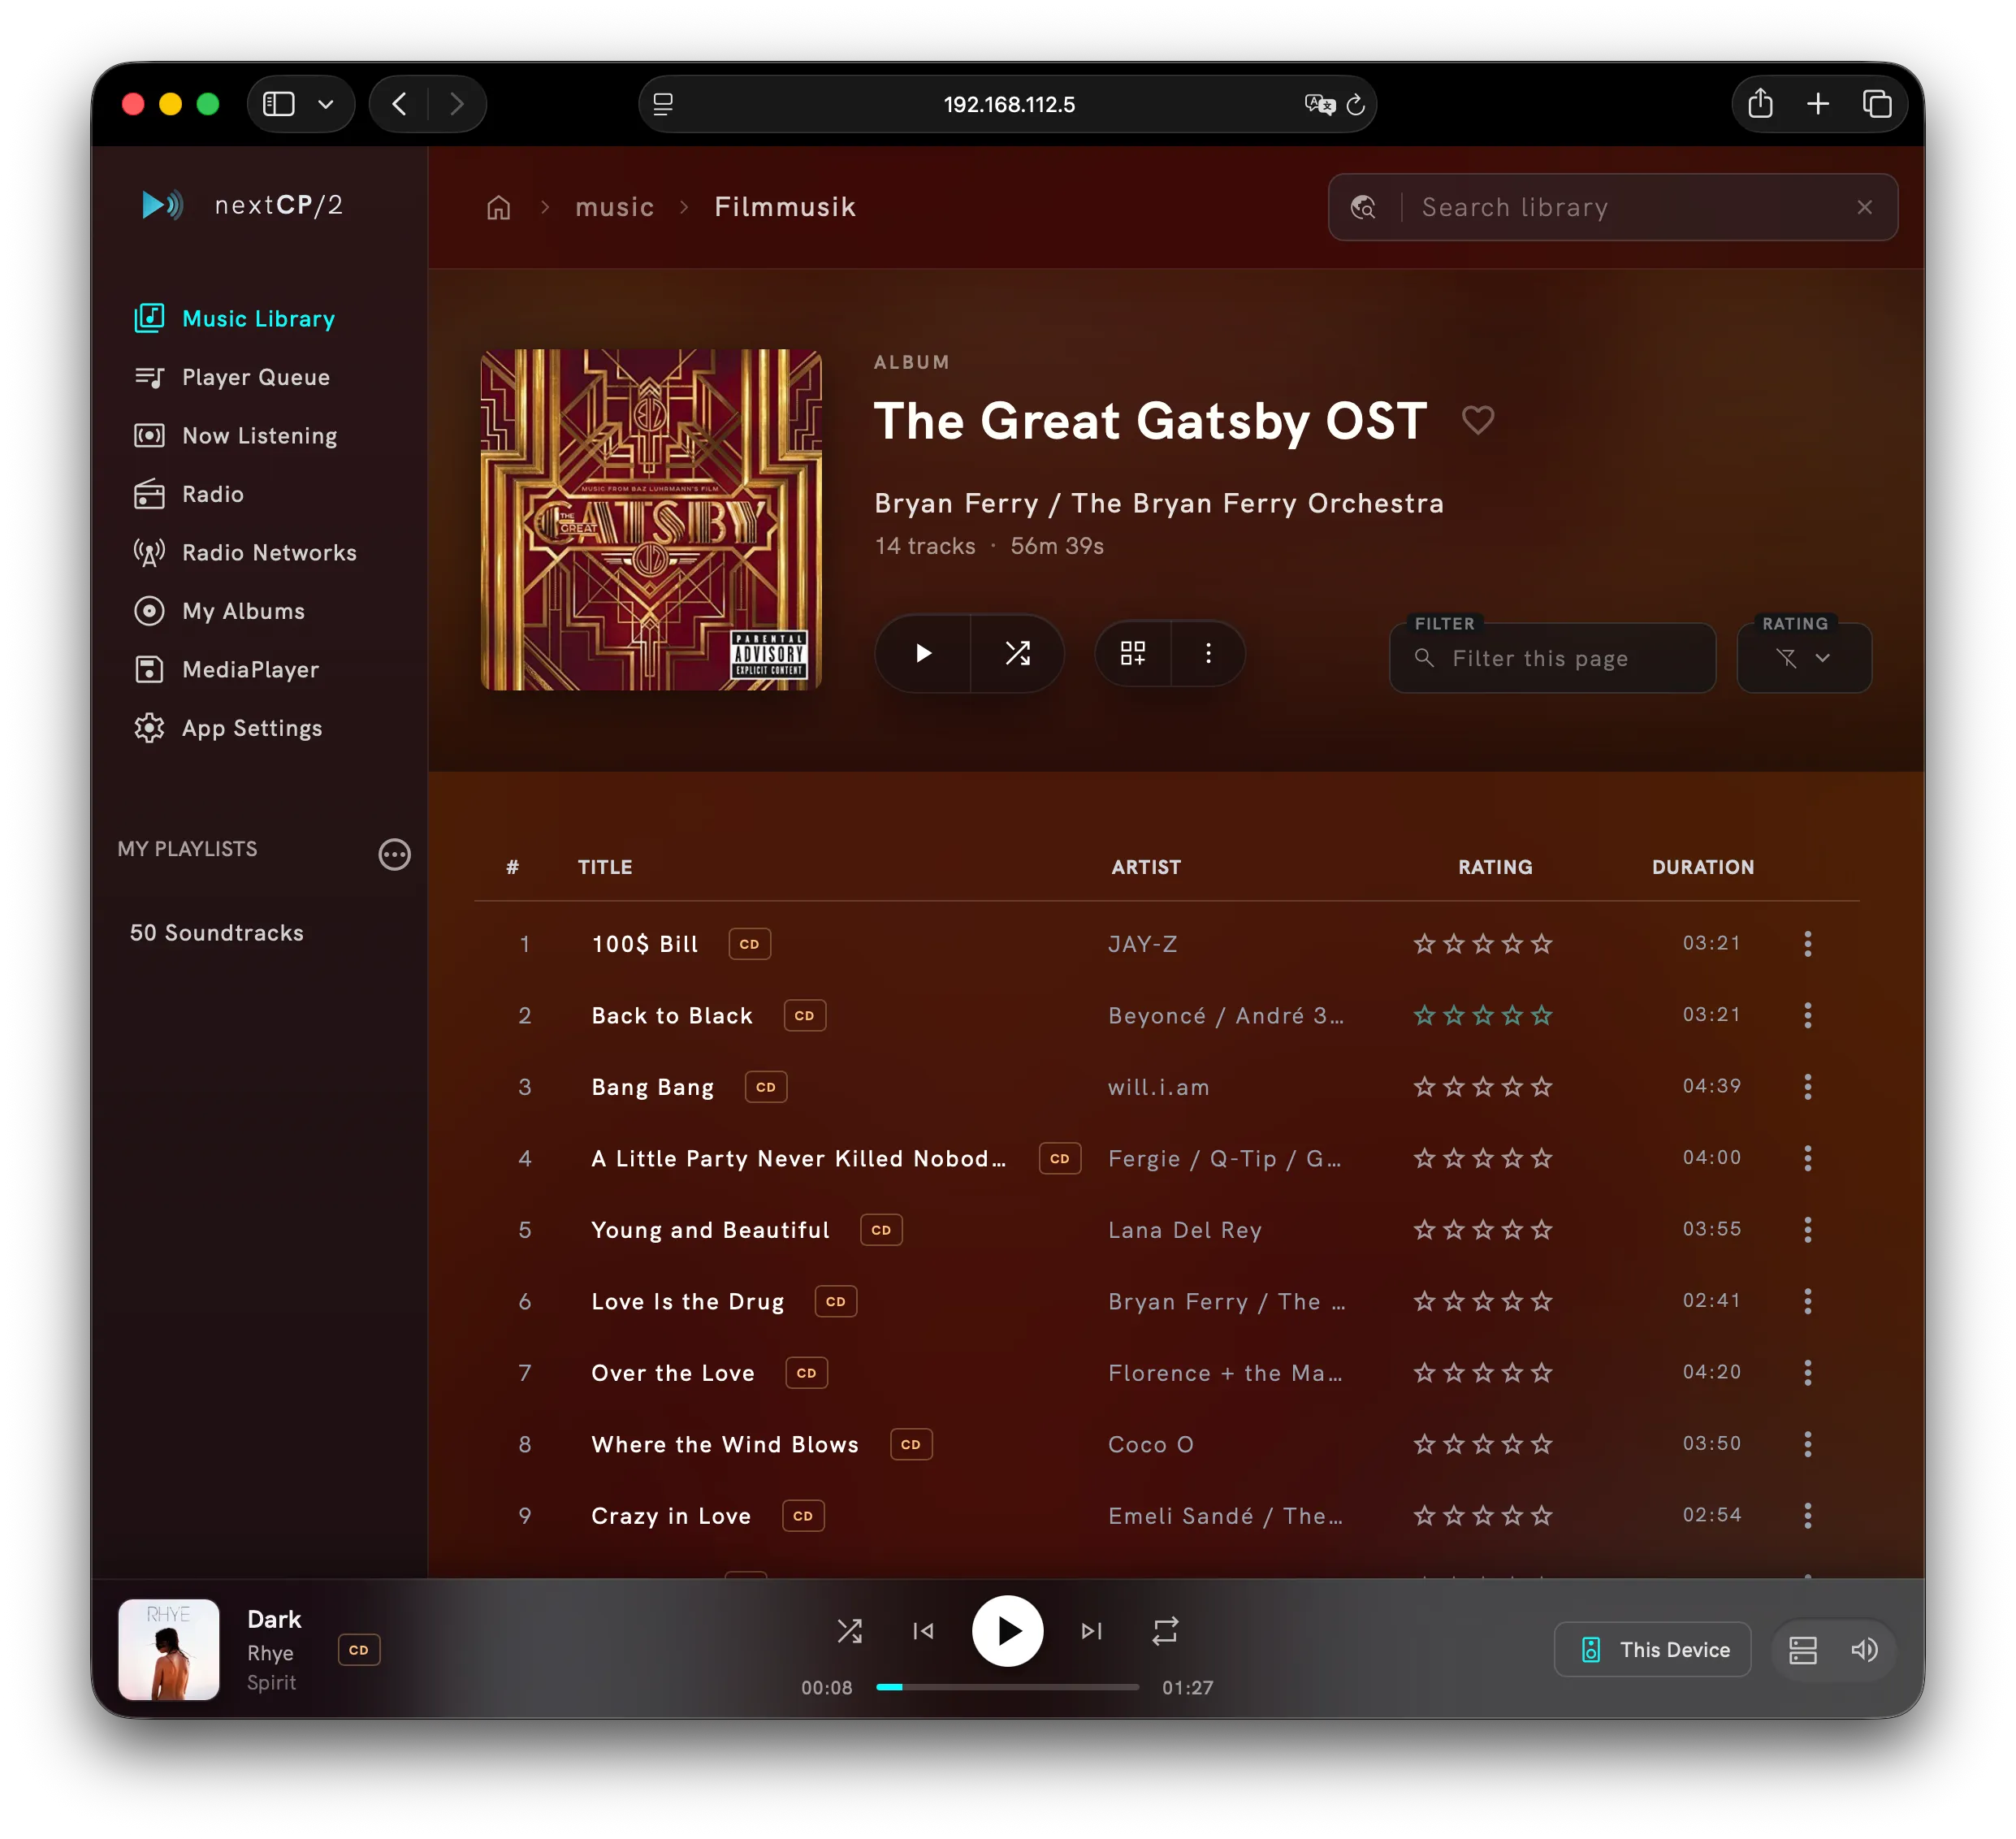This screenshot has height=1839, width=2016.
Task: Rate 100$ Bill five stars
Action: [x=1541, y=943]
